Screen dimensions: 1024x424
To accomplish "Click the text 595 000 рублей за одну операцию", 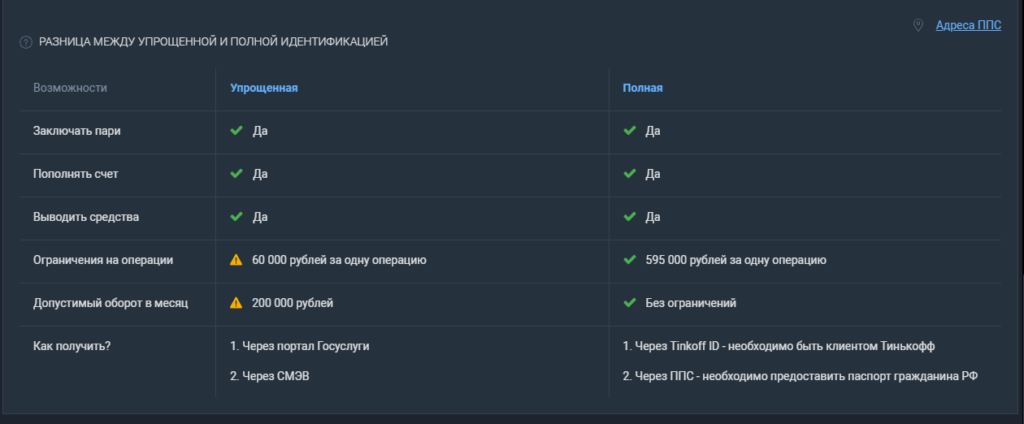I will click(x=736, y=260).
